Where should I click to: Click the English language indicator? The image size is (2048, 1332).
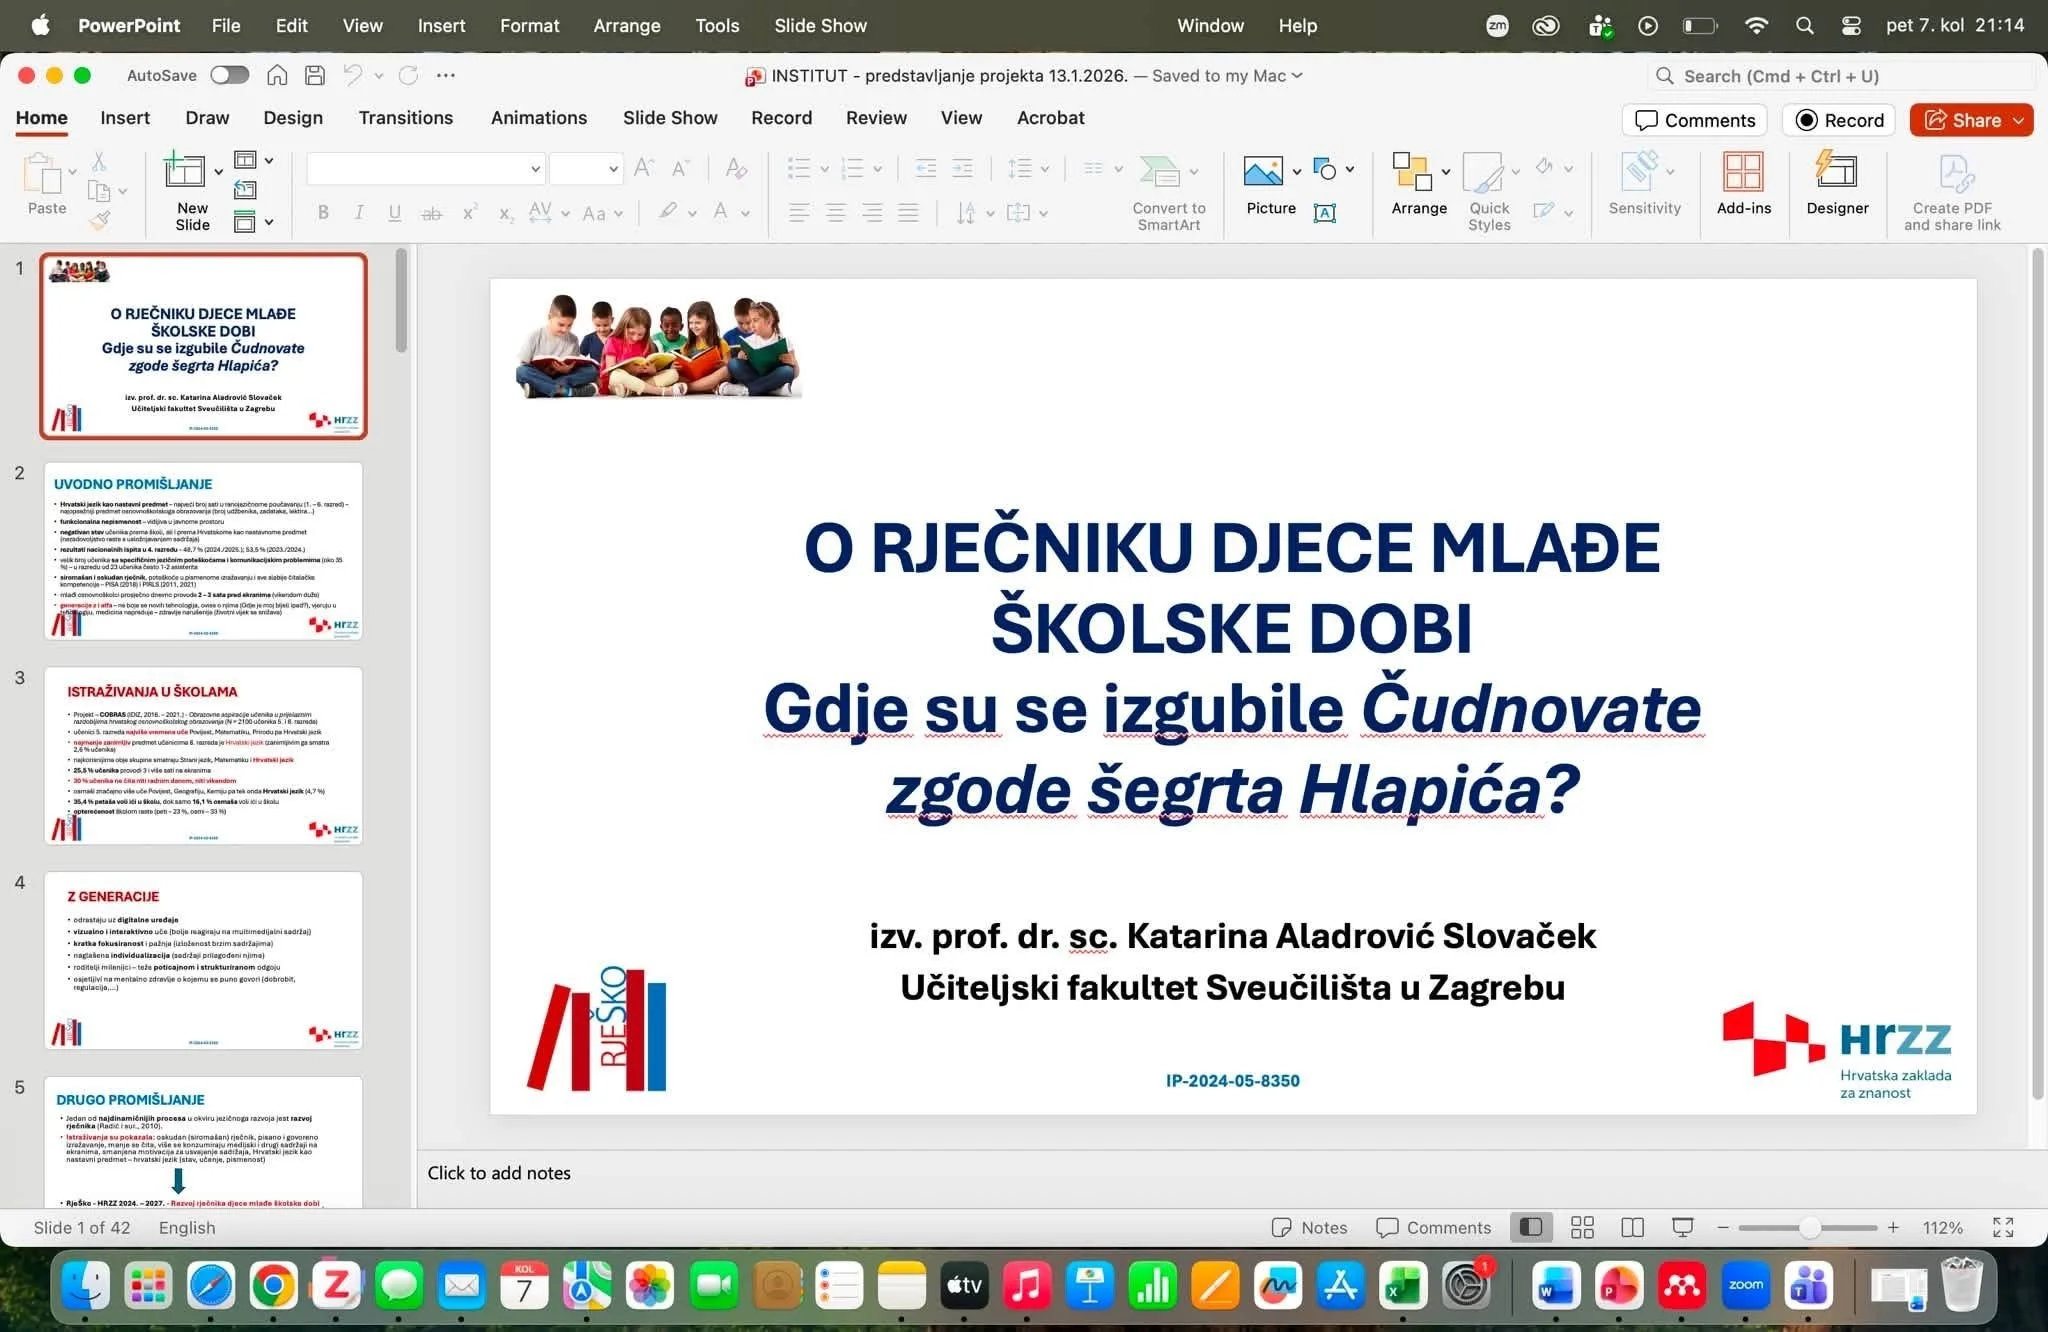coord(187,1227)
